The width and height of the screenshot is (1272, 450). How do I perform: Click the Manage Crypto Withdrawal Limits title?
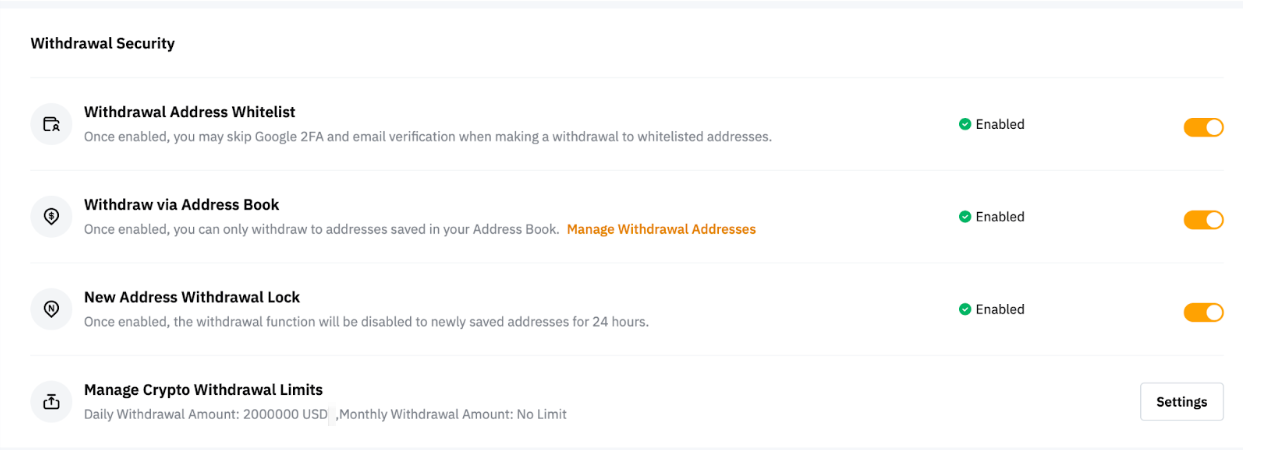(x=203, y=390)
